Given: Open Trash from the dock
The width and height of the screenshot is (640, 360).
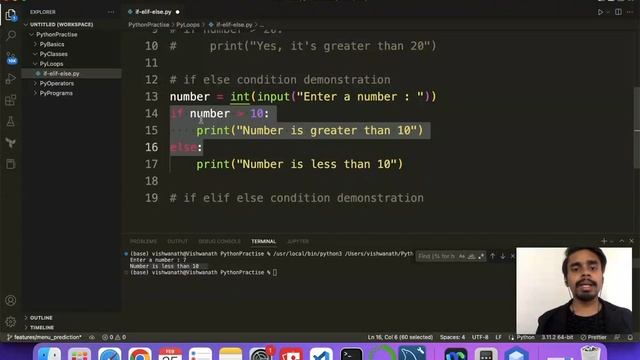Looking at the screenshot, I should point(591,353).
